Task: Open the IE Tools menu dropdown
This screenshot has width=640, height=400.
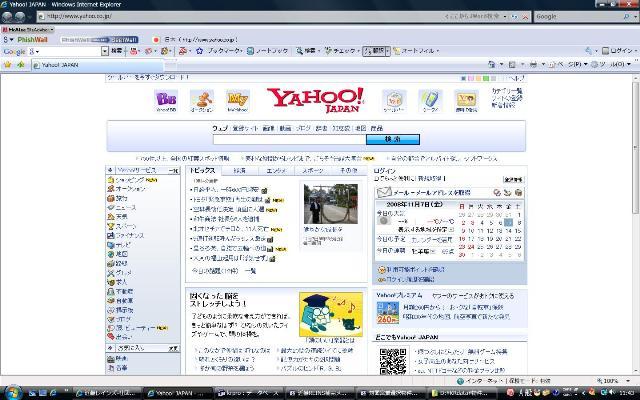Action: 629,64
